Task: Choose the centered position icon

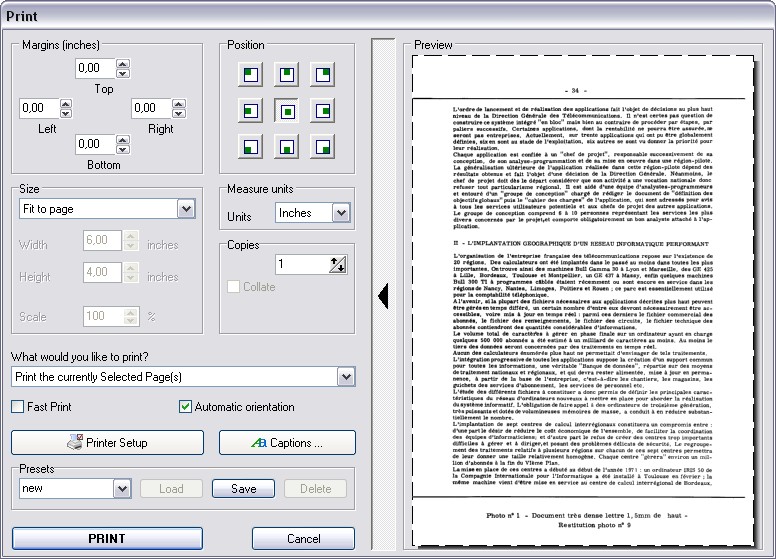Action: coord(287,110)
